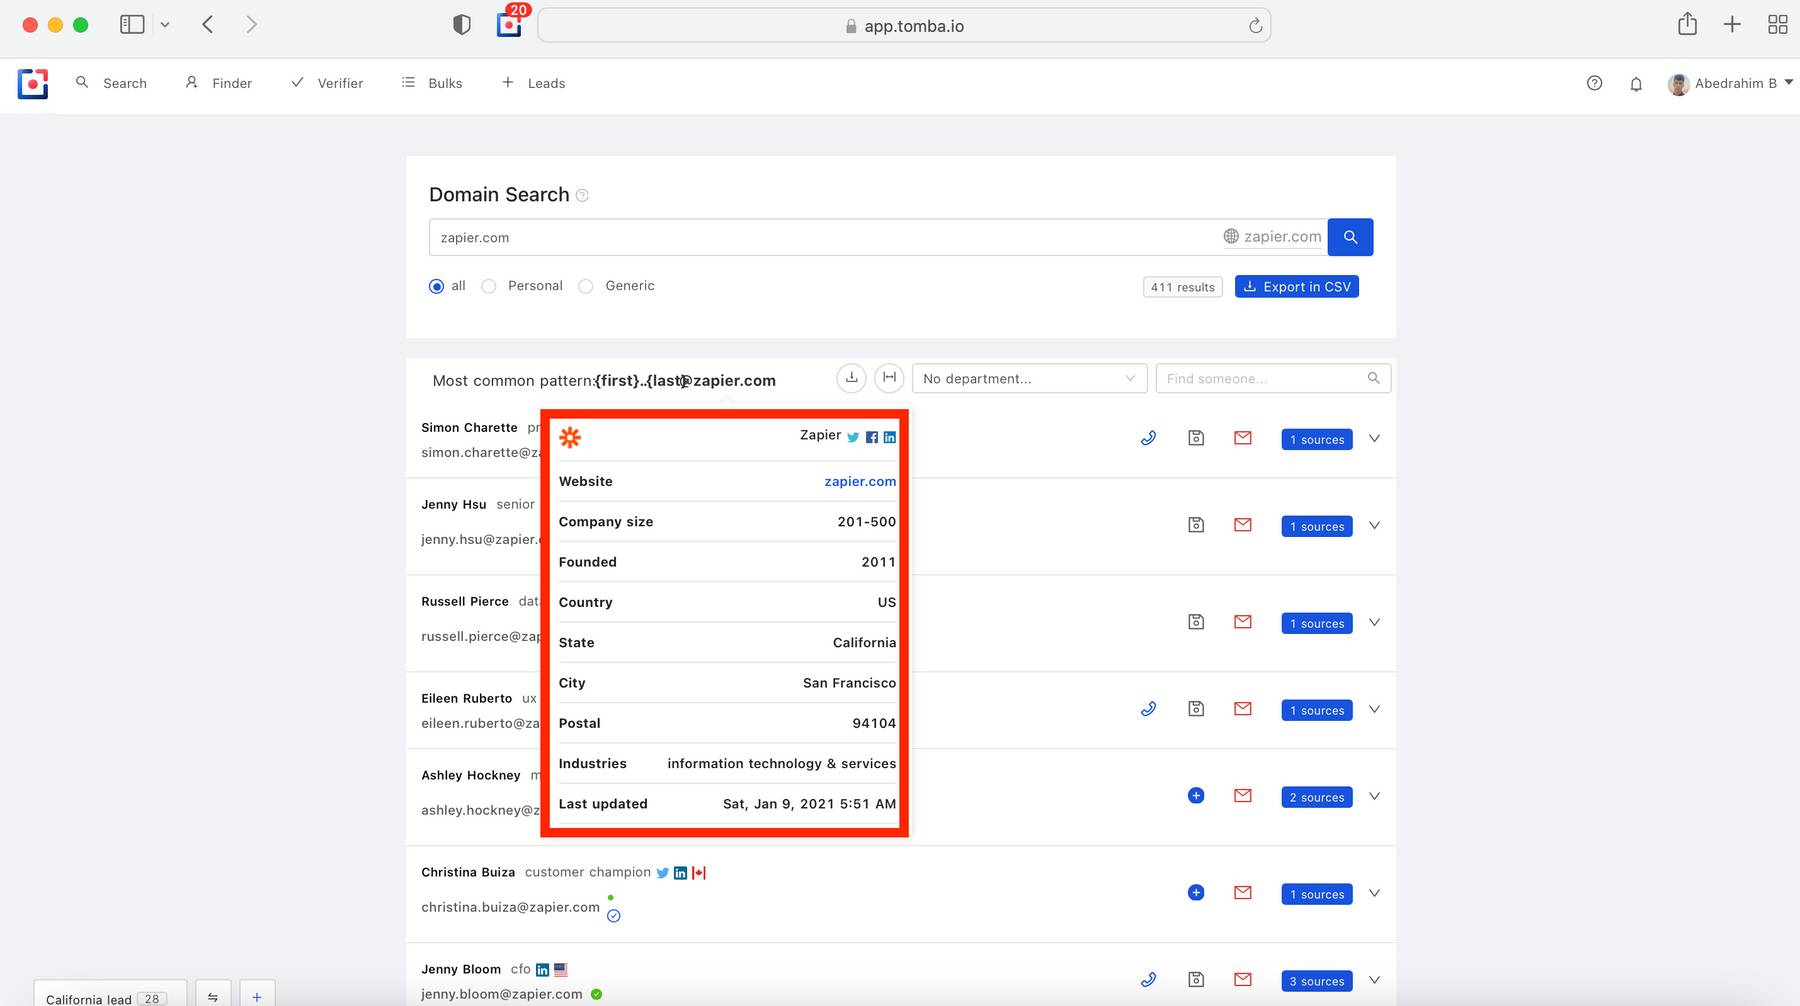
Task: Click the 'Find someone...' search field
Action: [1273, 378]
